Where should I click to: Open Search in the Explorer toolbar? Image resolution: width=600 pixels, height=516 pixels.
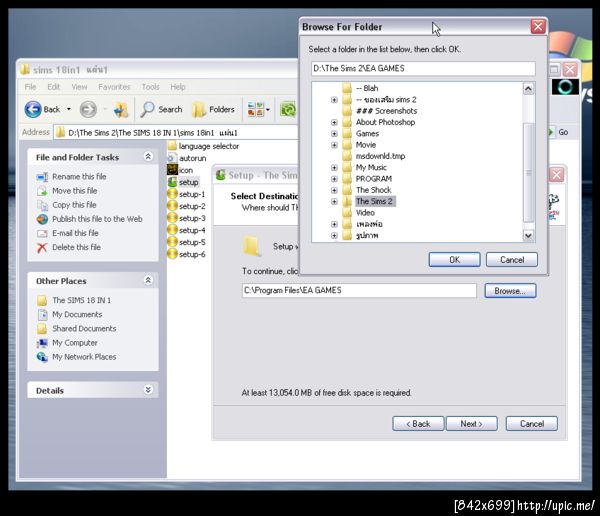coord(161,109)
